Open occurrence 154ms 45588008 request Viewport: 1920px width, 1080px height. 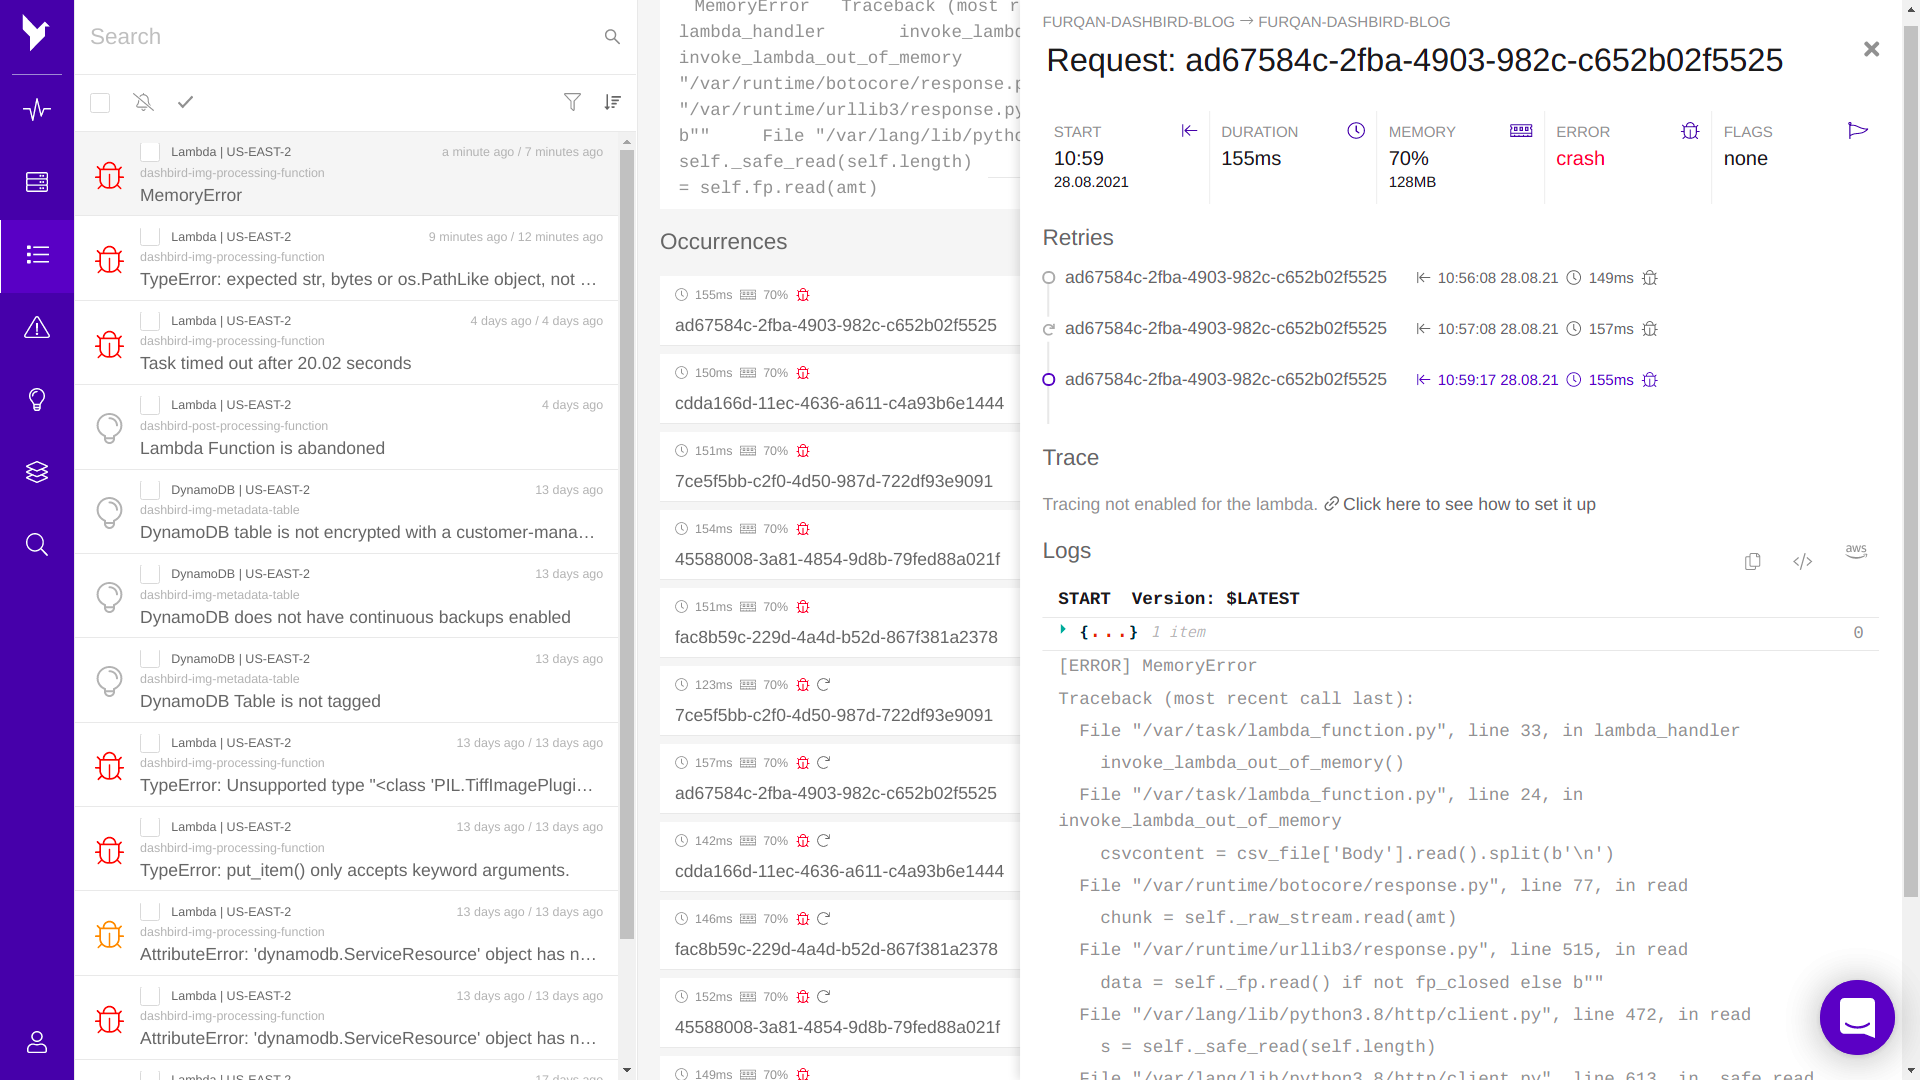[x=839, y=545]
